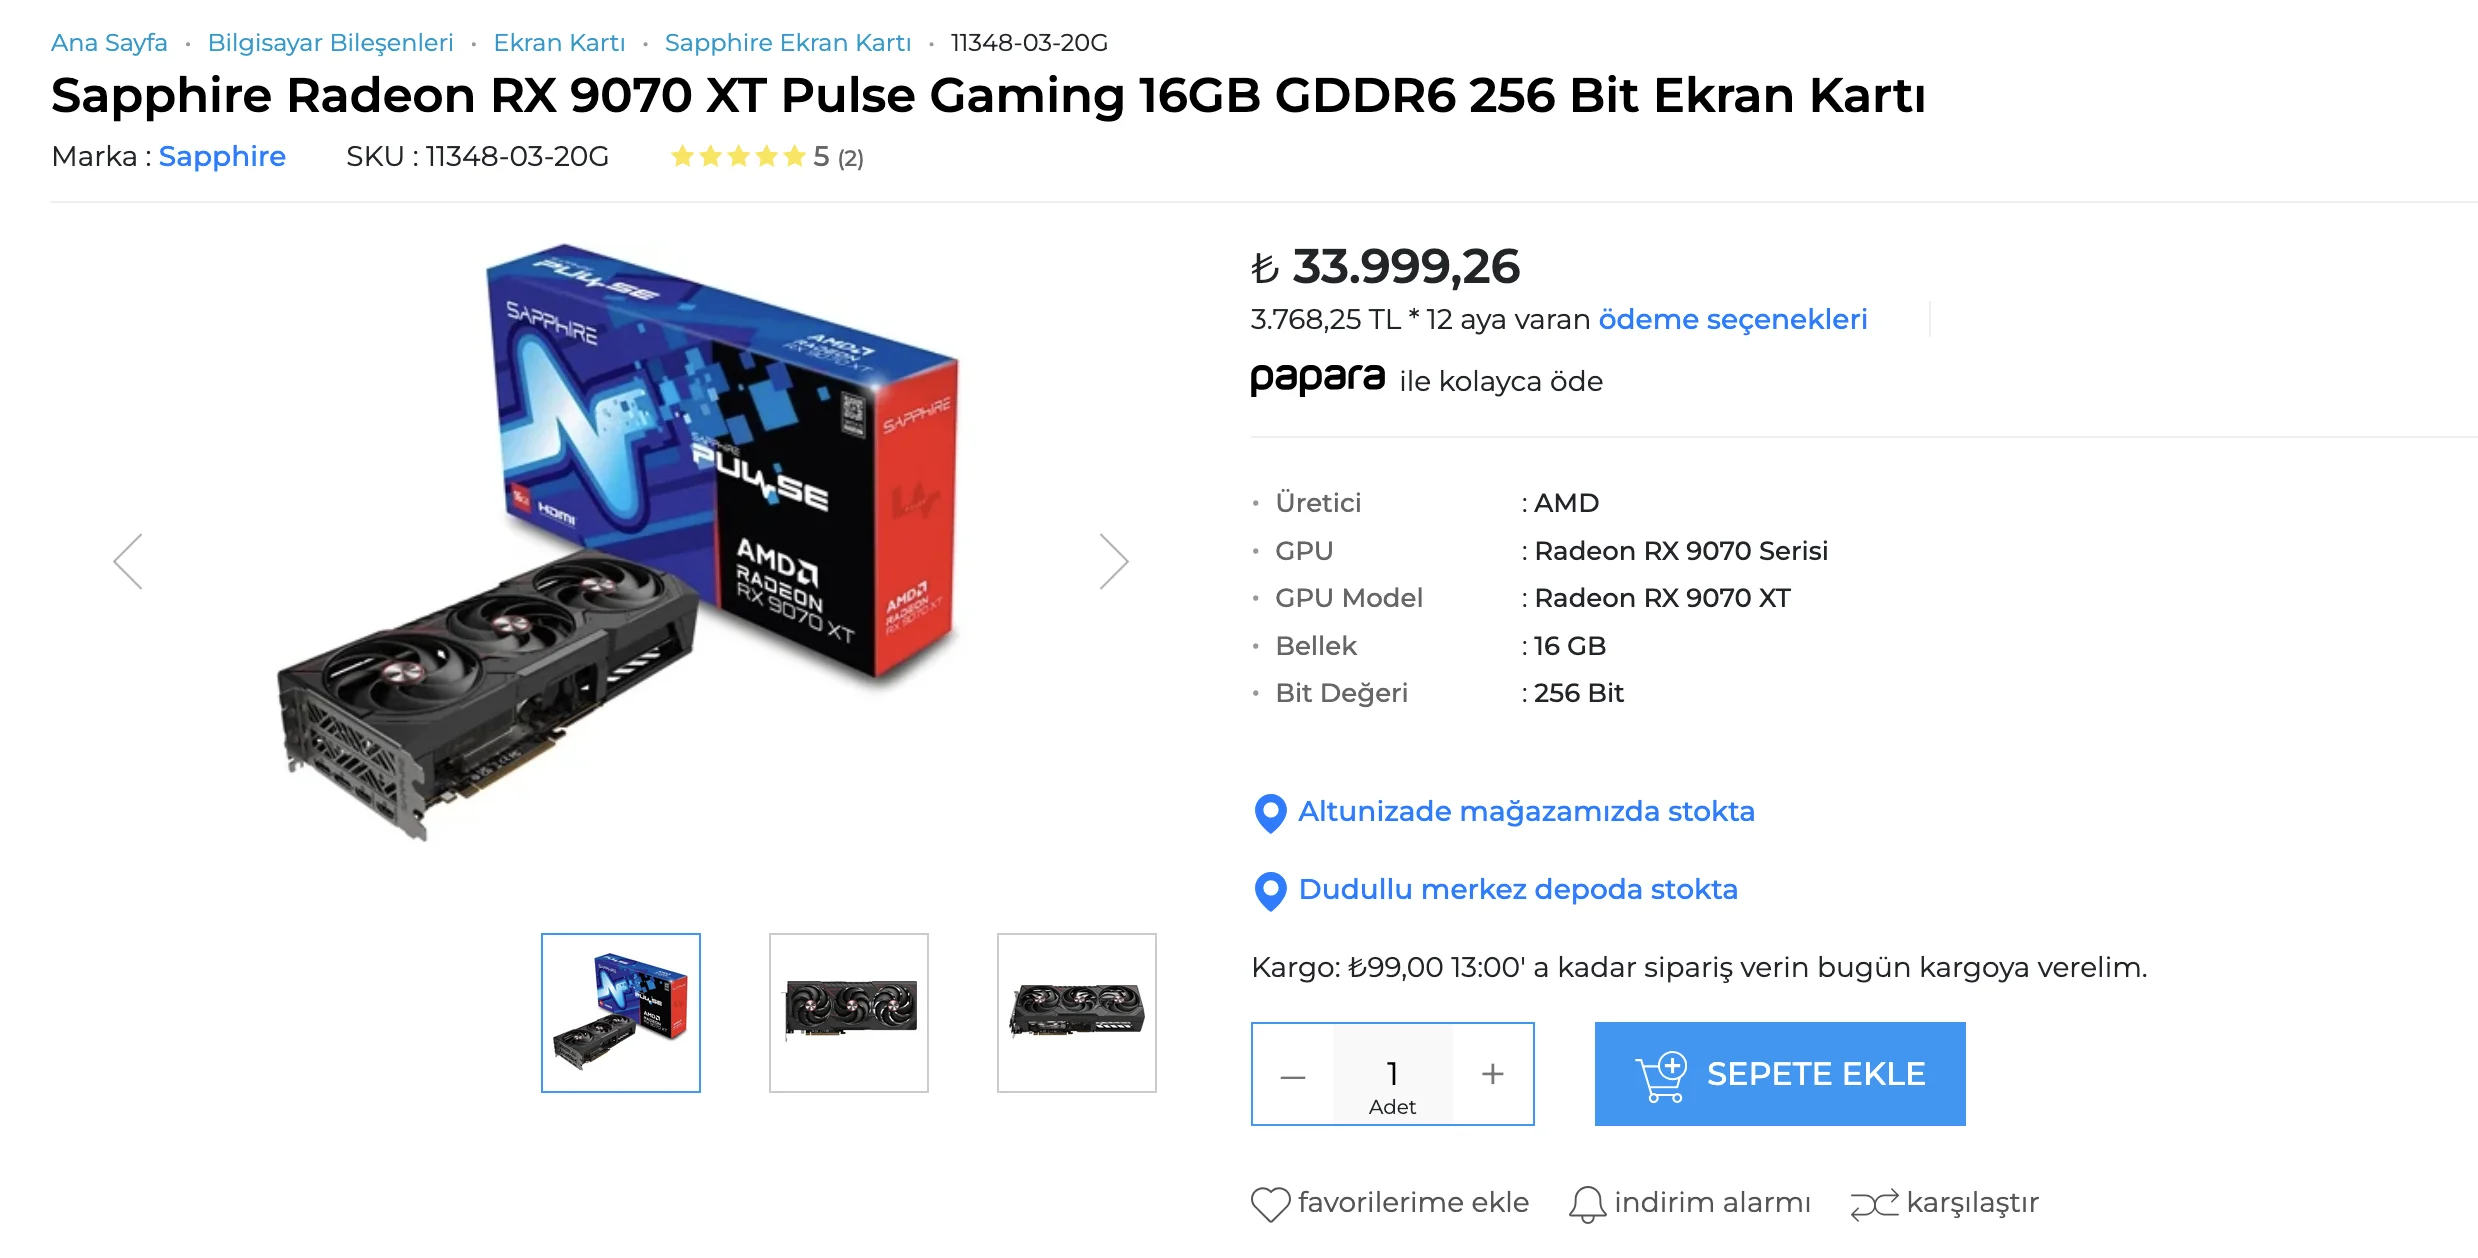Show the previous product image arrow
The width and height of the screenshot is (2478, 1258).
coord(128,561)
